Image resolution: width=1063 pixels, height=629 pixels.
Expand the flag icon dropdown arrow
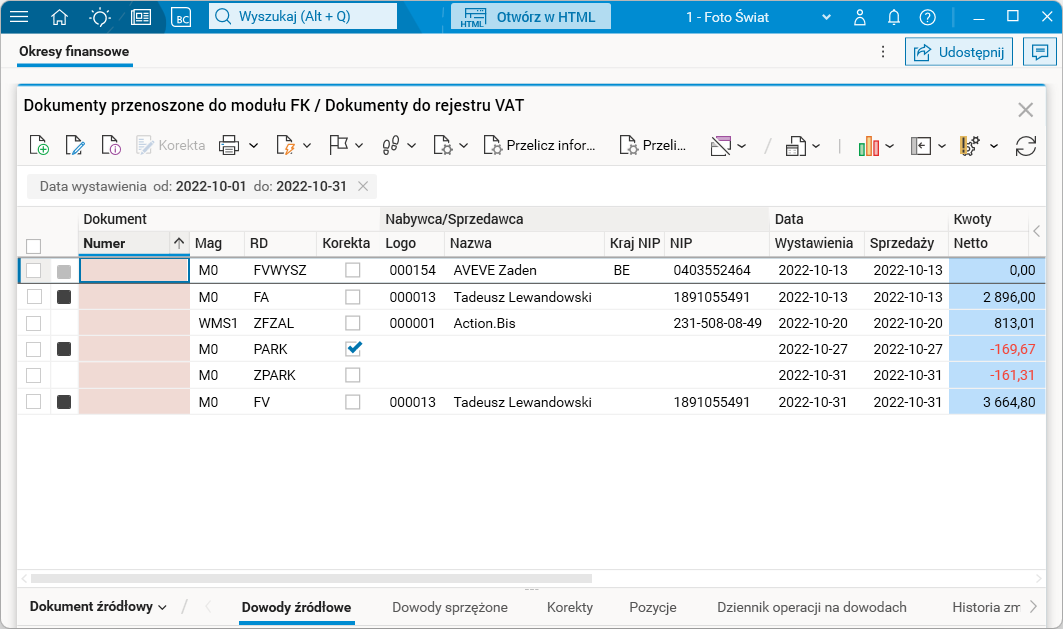pos(358,146)
